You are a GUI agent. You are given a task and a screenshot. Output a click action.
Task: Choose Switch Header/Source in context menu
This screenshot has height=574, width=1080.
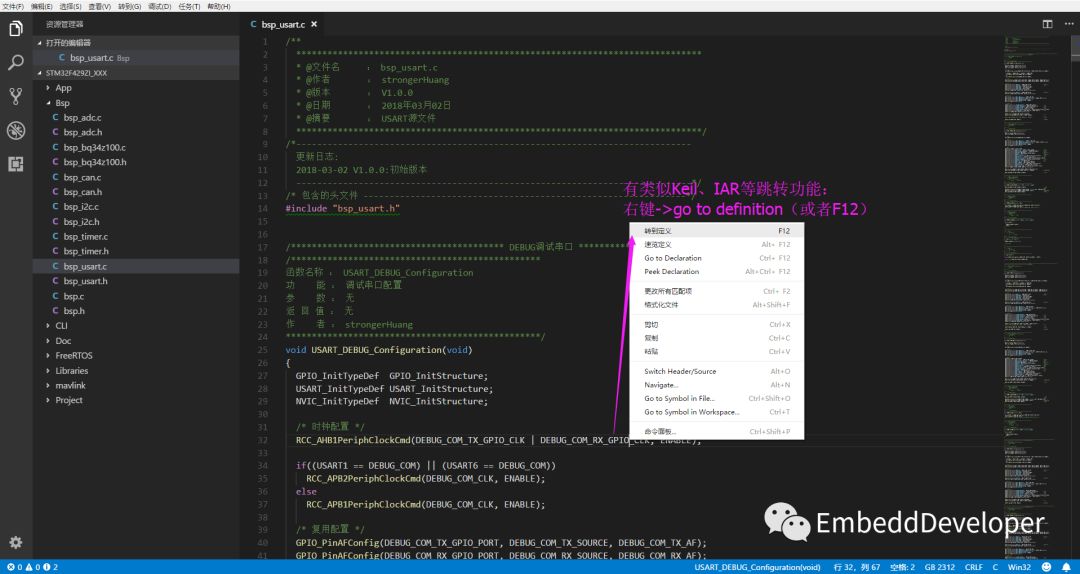[716, 371]
